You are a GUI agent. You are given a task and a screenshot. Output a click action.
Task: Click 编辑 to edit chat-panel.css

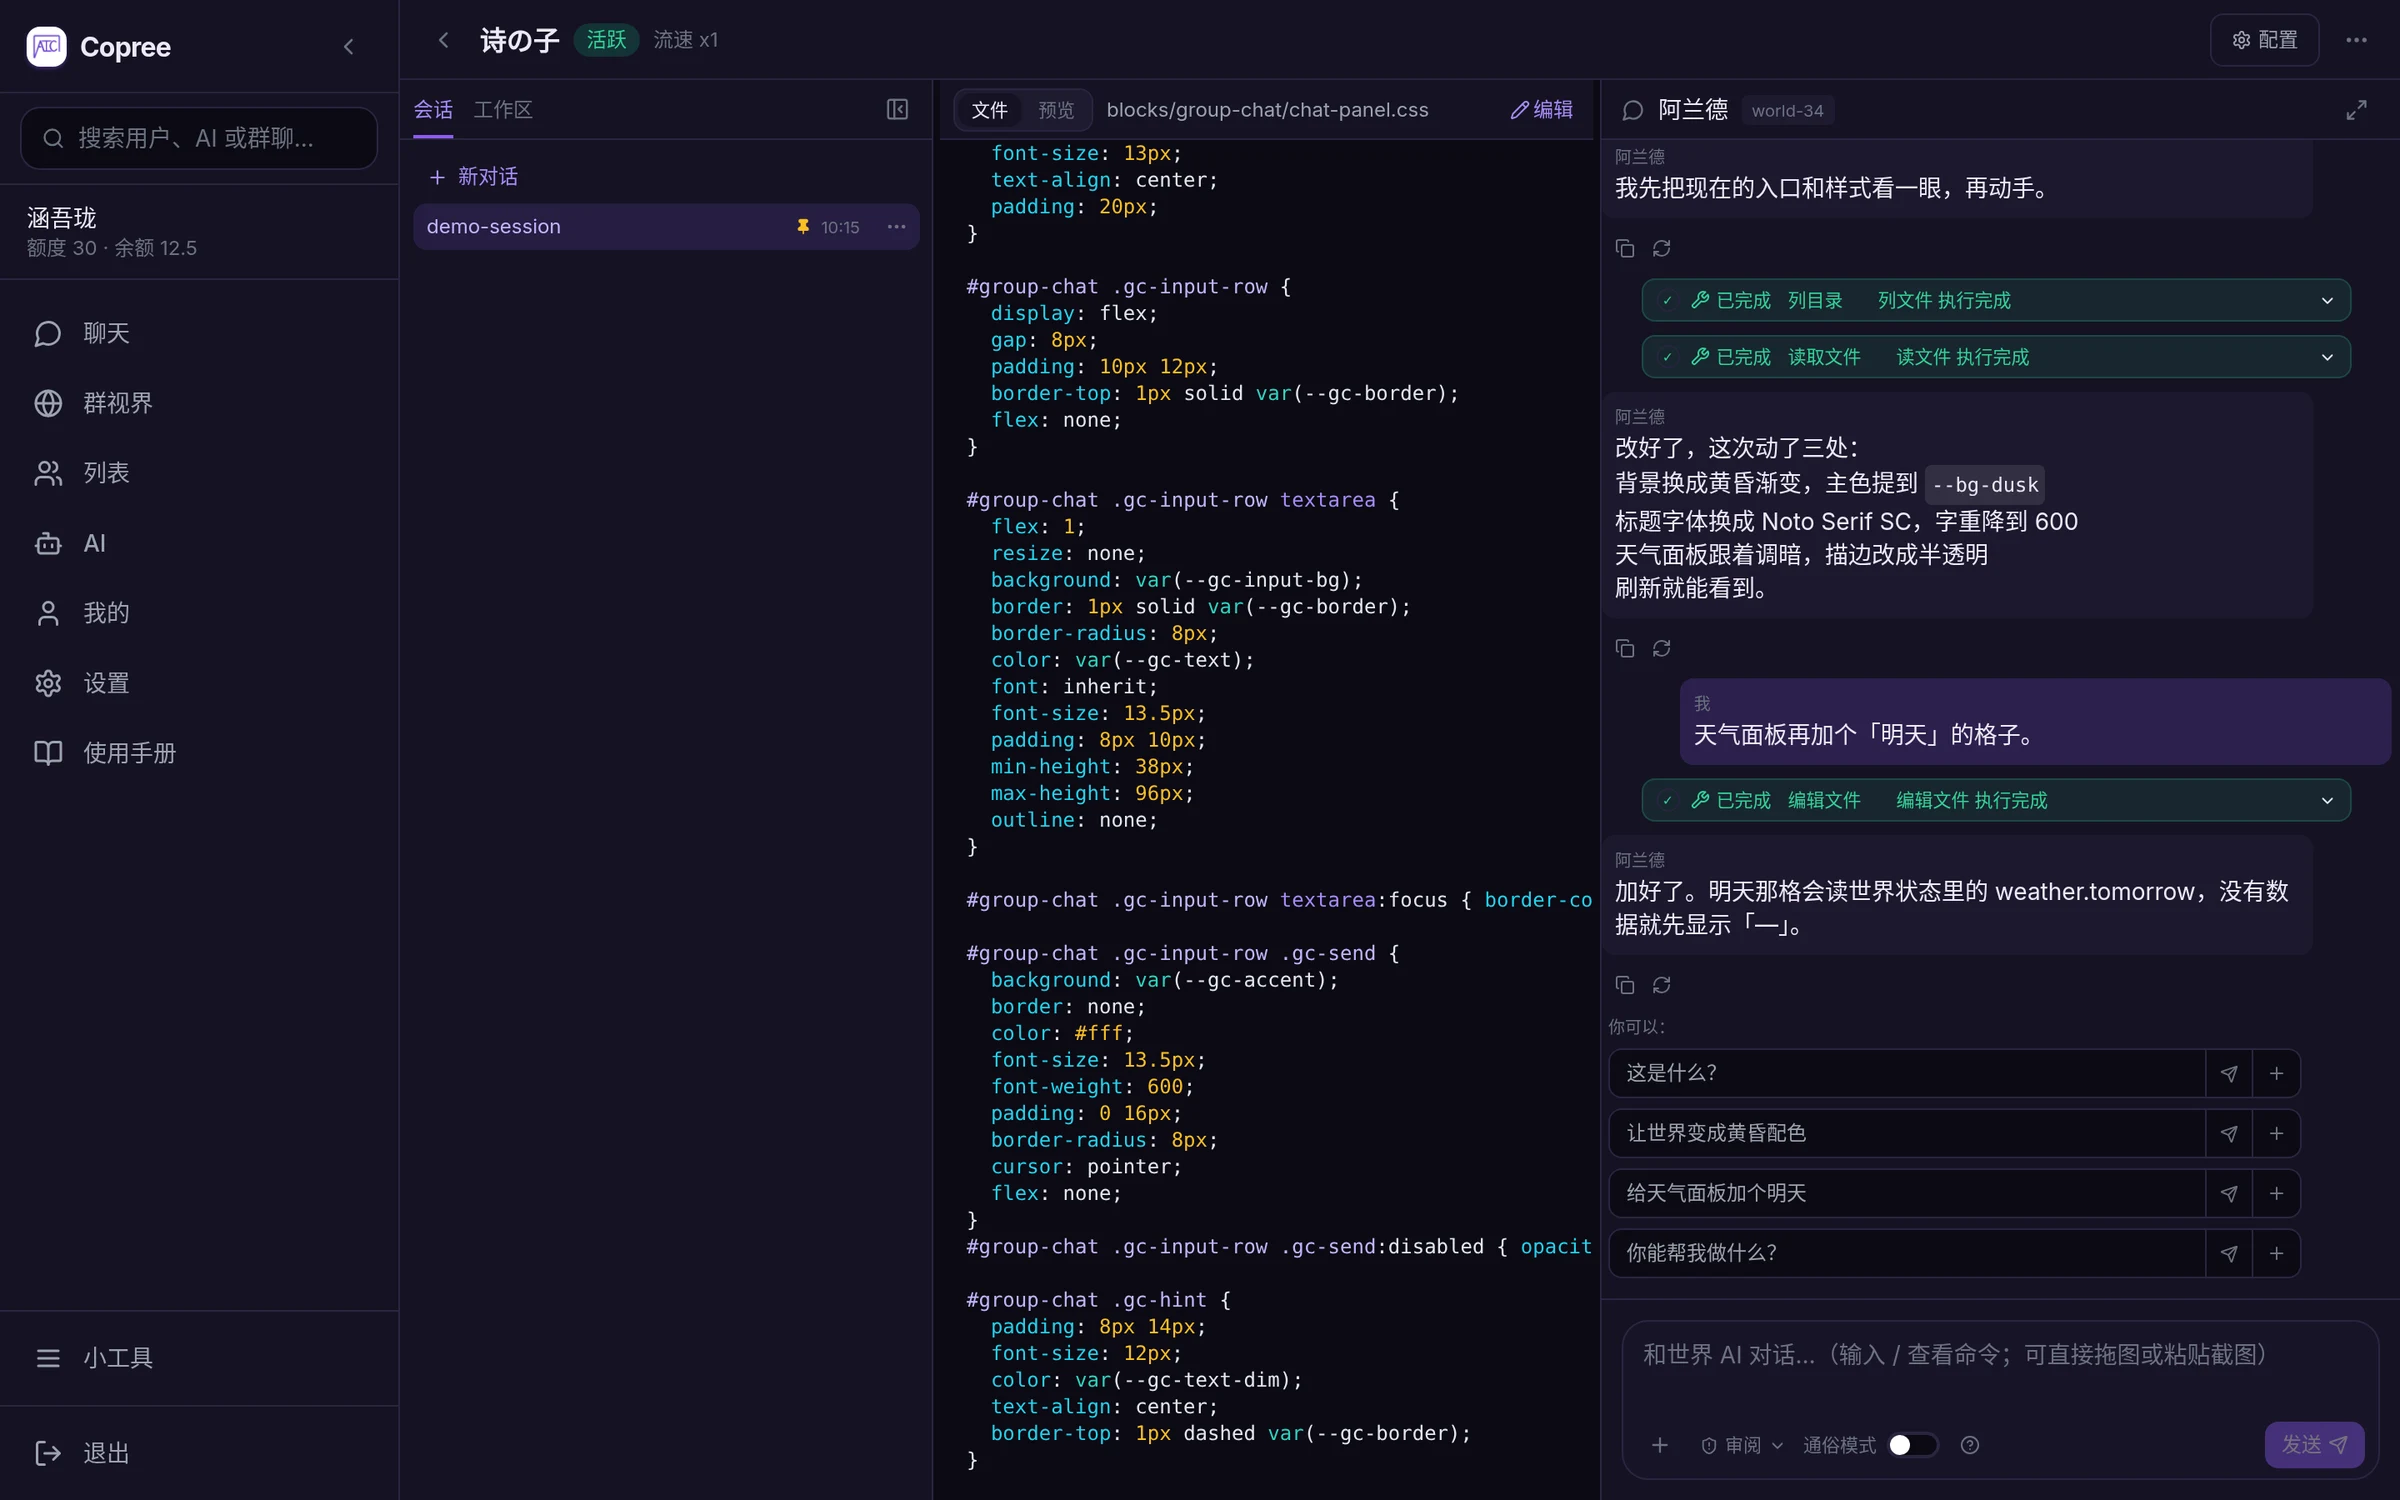point(1541,110)
